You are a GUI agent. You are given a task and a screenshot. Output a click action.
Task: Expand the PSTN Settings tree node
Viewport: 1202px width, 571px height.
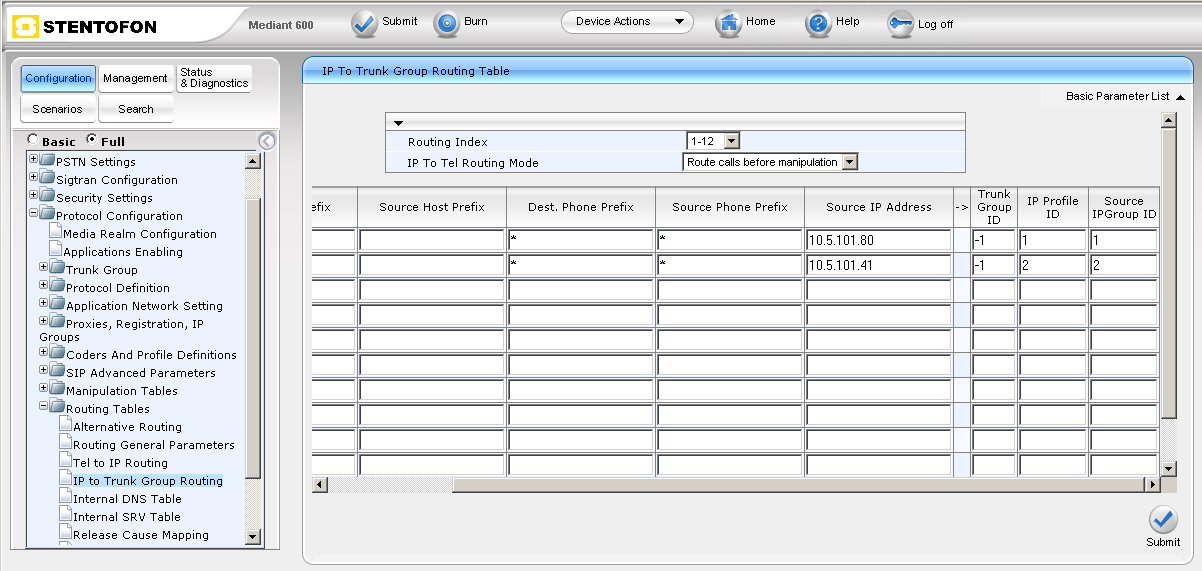[x=34, y=161]
